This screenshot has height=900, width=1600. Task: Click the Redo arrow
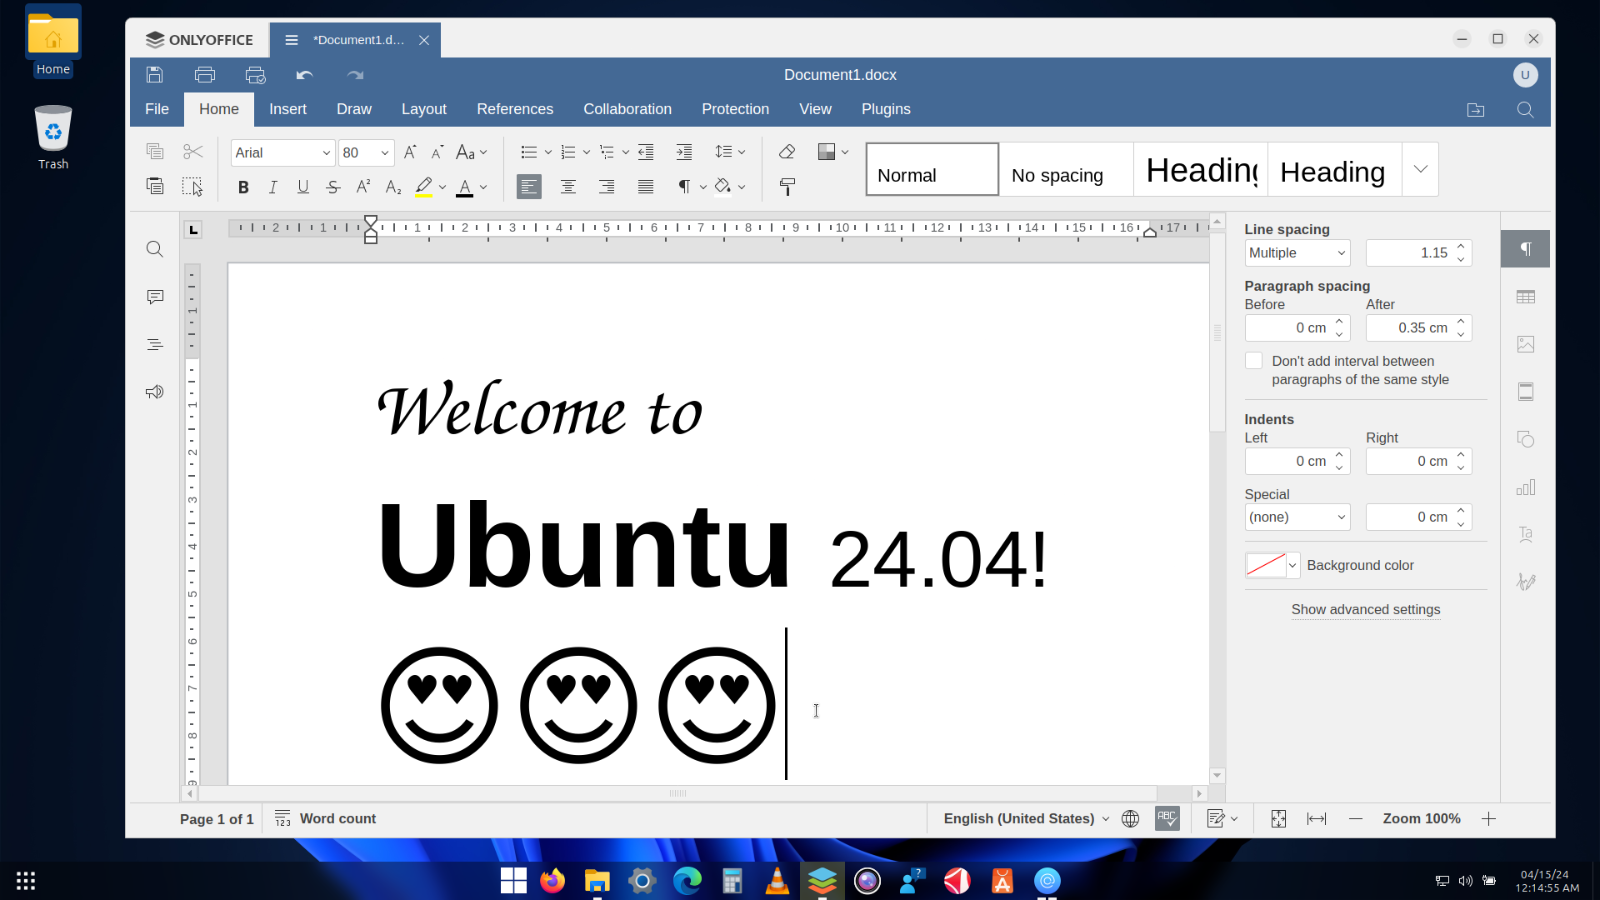click(355, 75)
